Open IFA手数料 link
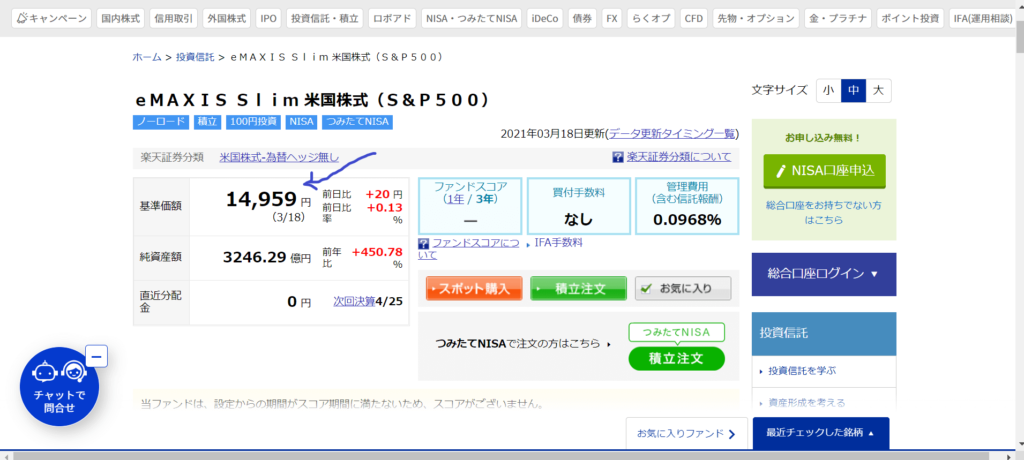 click(x=558, y=242)
